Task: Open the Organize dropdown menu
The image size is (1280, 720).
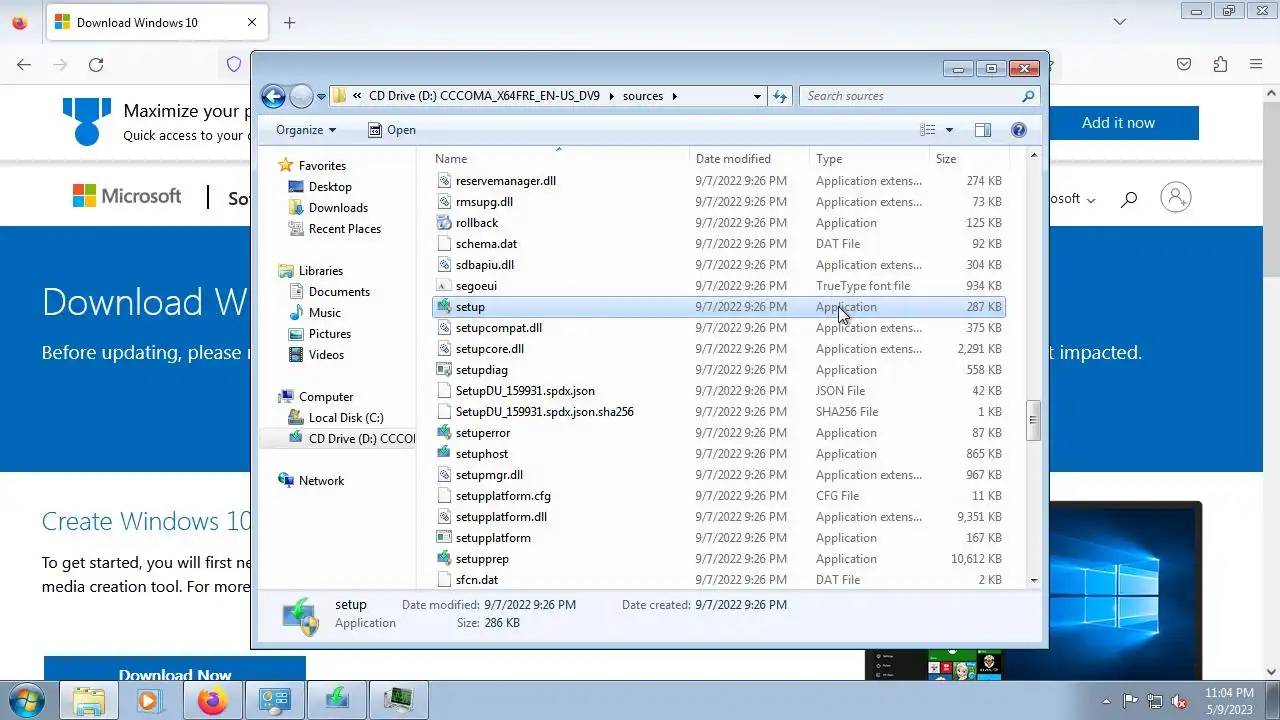Action: (x=306, y=130)
